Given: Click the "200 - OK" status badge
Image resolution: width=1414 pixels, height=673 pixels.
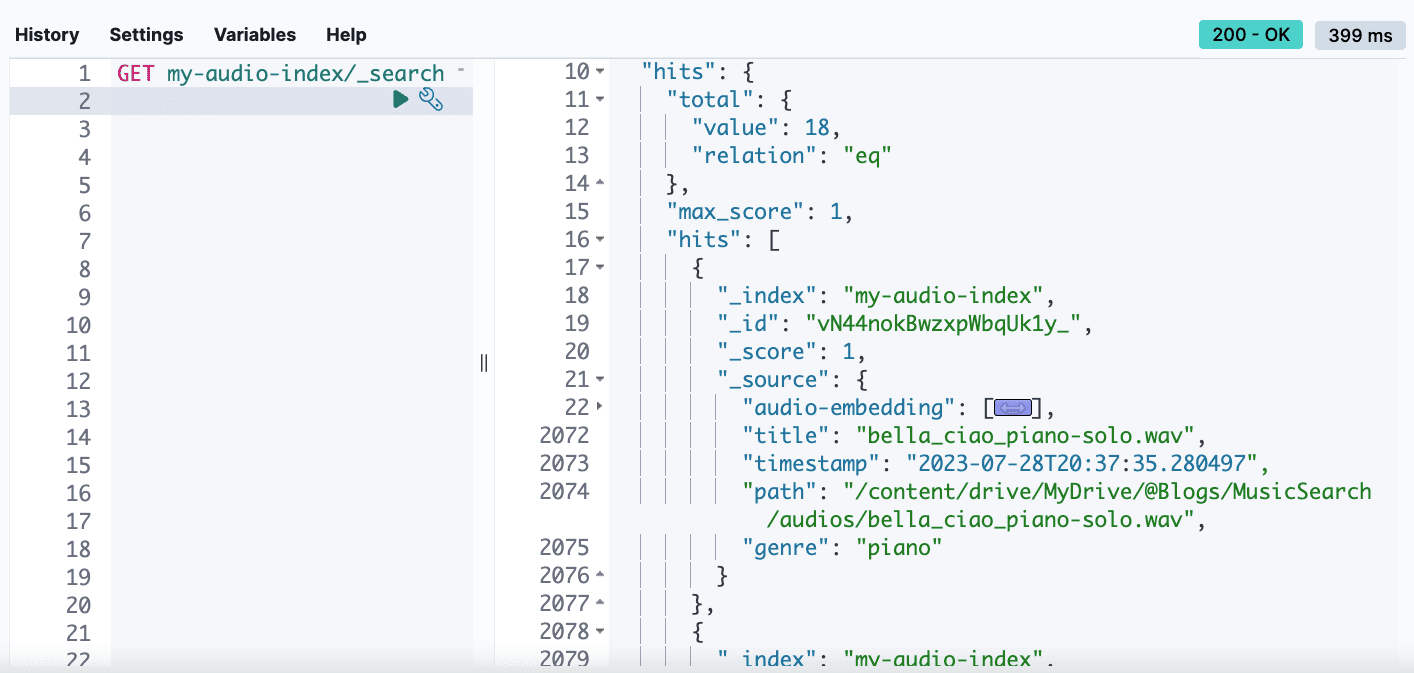Looking at the screenshot, I should coord(1250,33).
